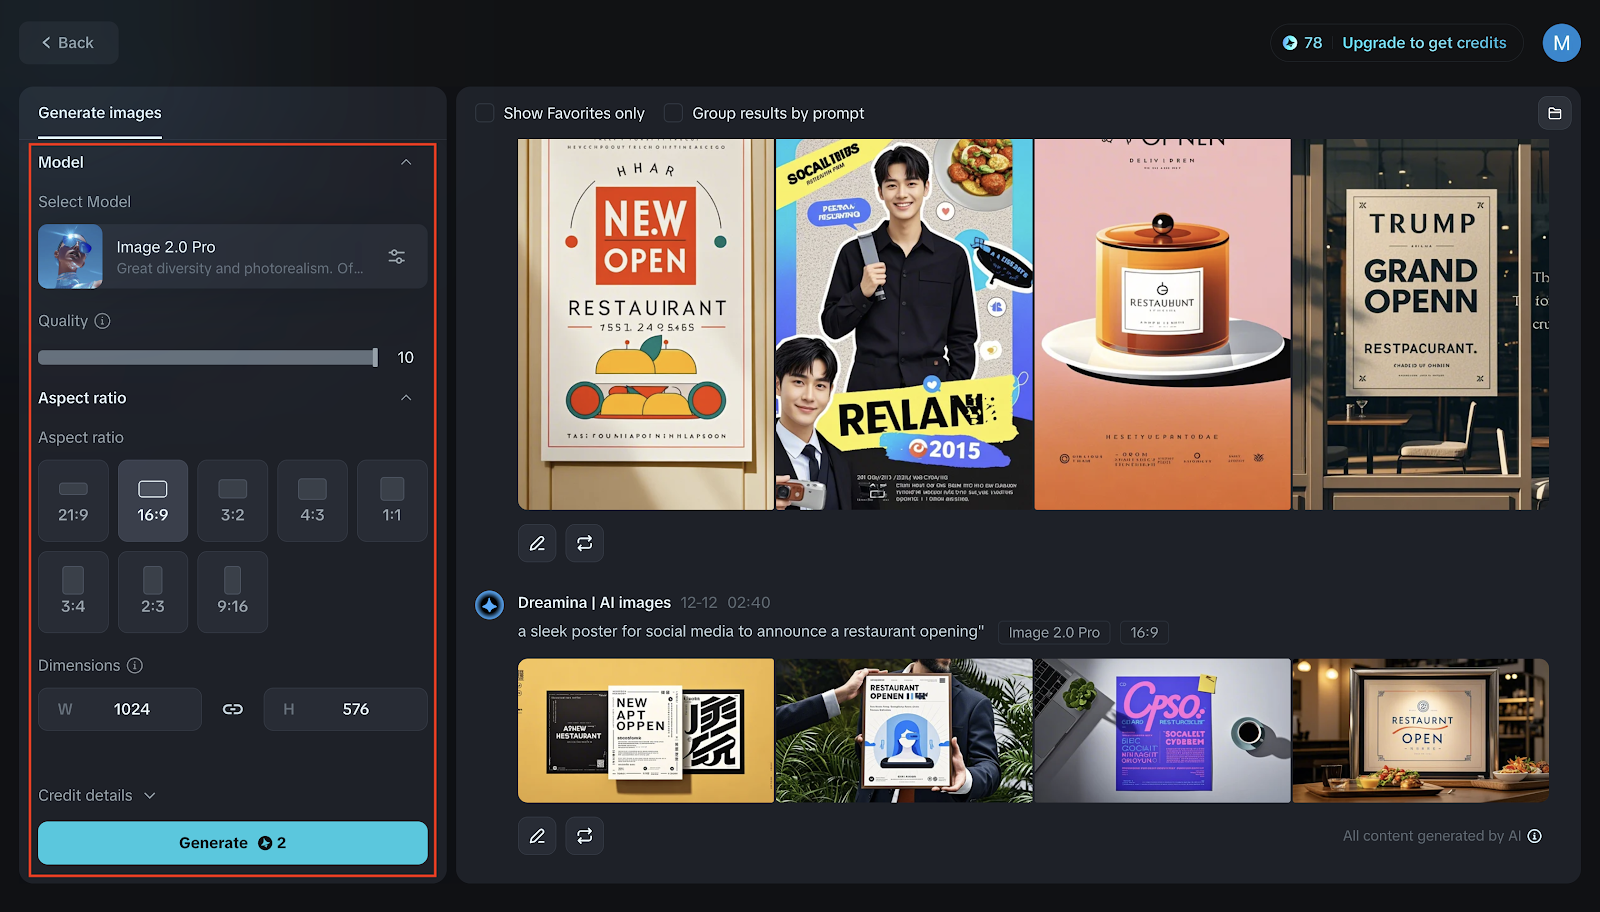The height and width of the screenshot is (912, 1600).
Task: Open Image 2.0 Pro model settings icon
Action: [397, 256]
